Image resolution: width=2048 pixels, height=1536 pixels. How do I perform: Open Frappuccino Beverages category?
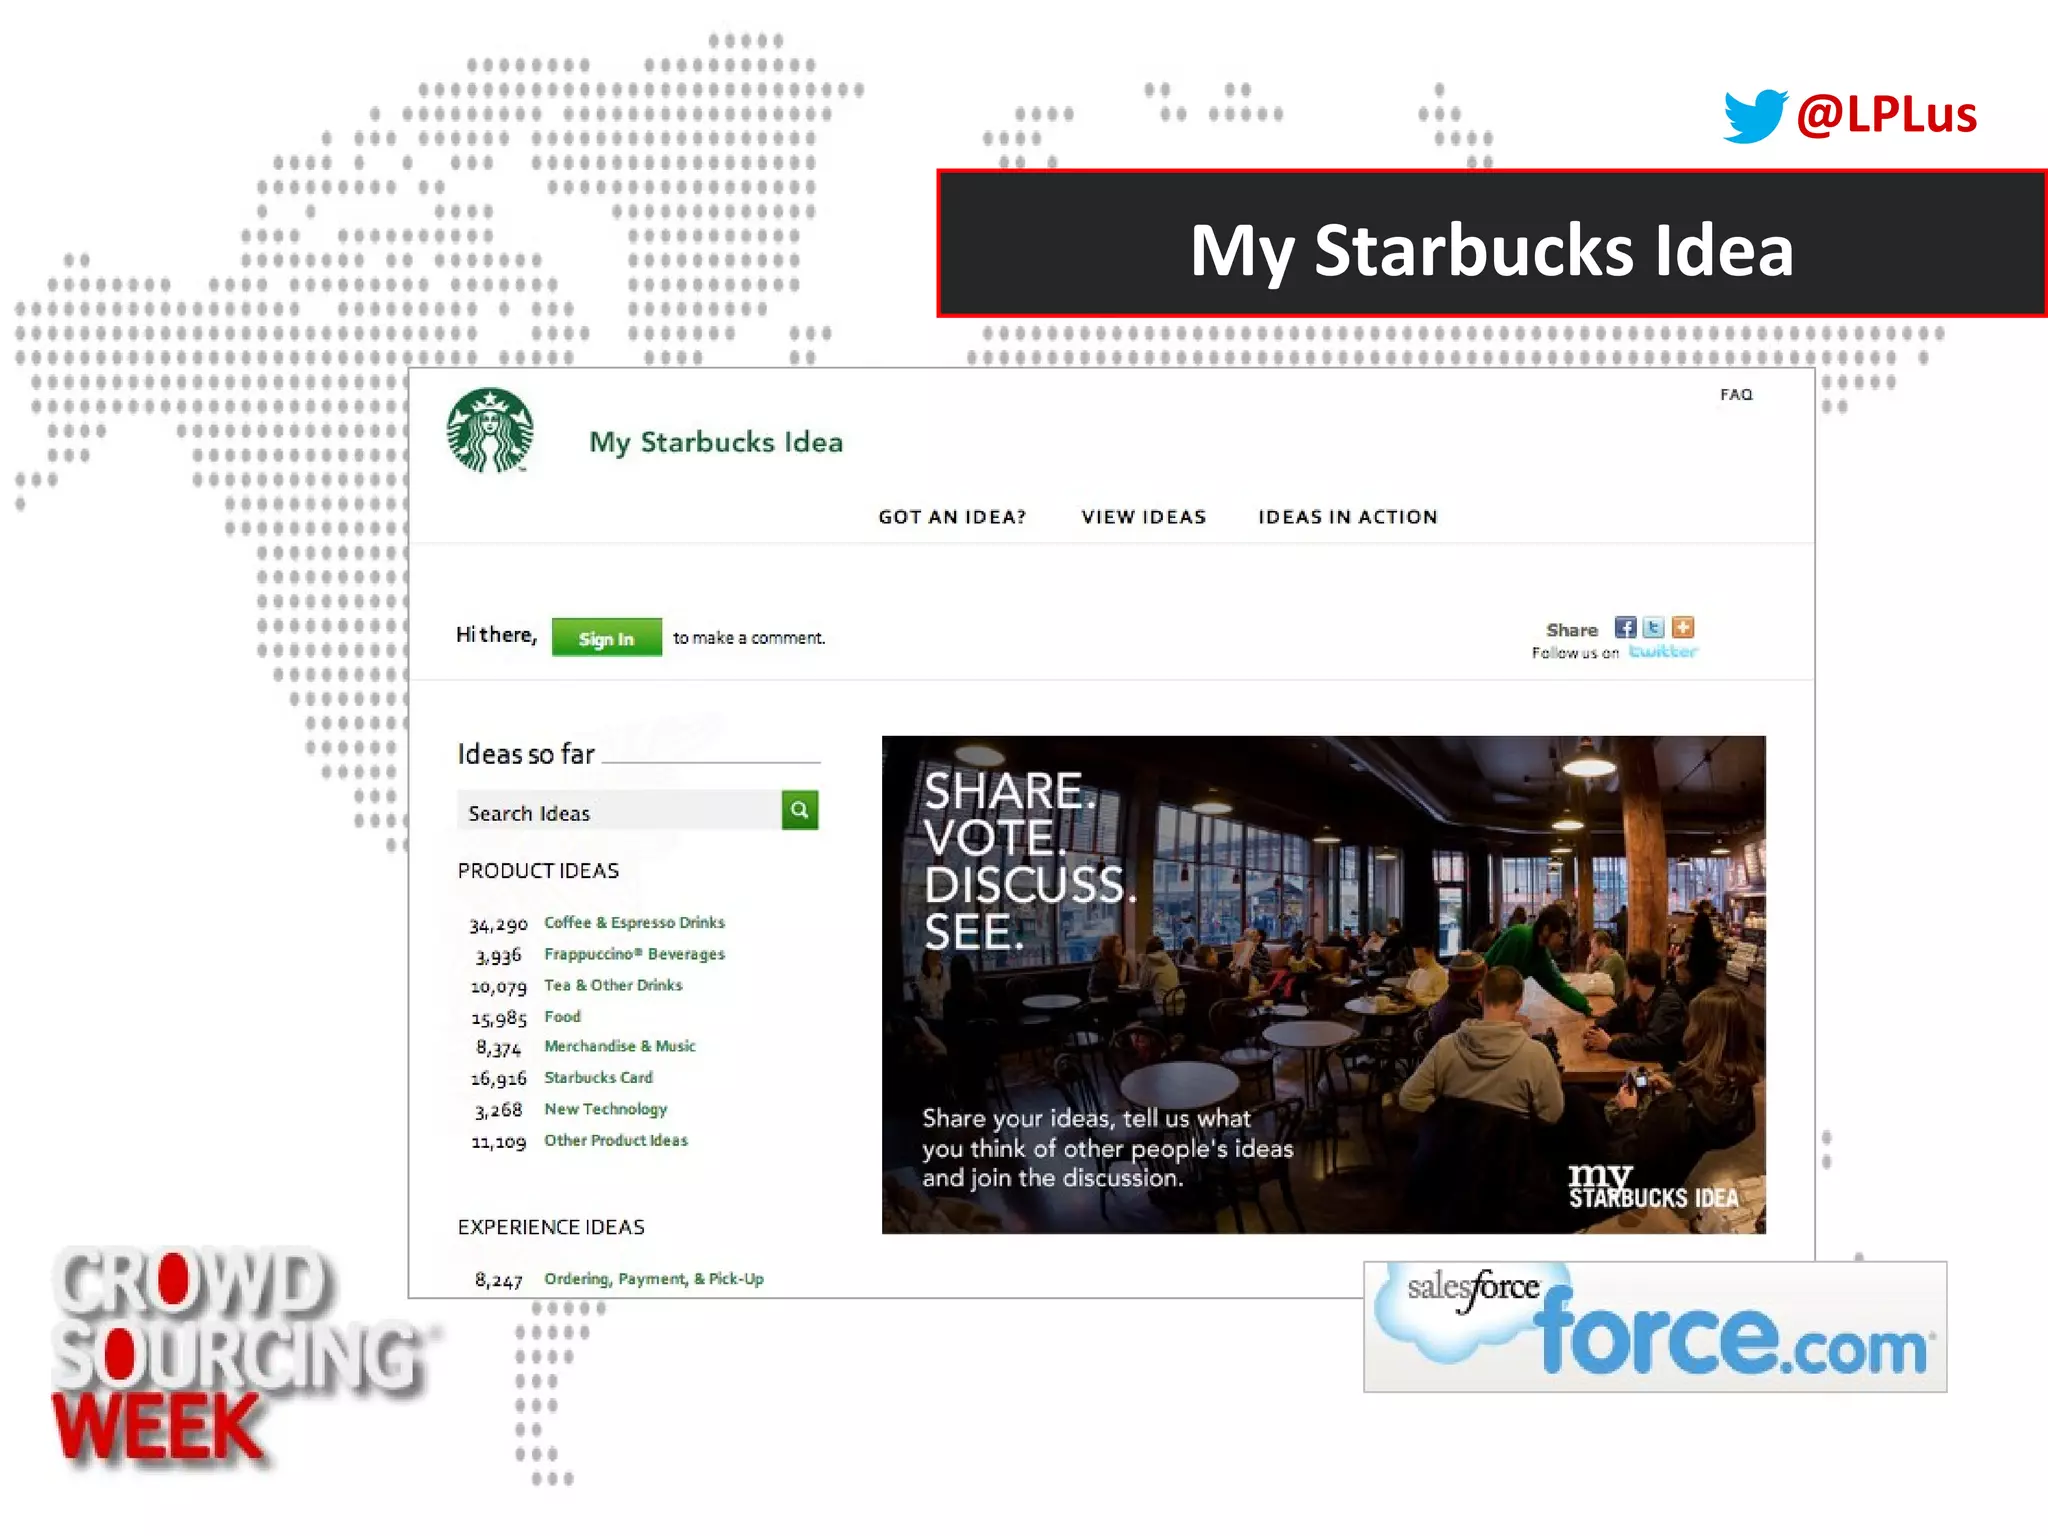(x=634, y=954)
